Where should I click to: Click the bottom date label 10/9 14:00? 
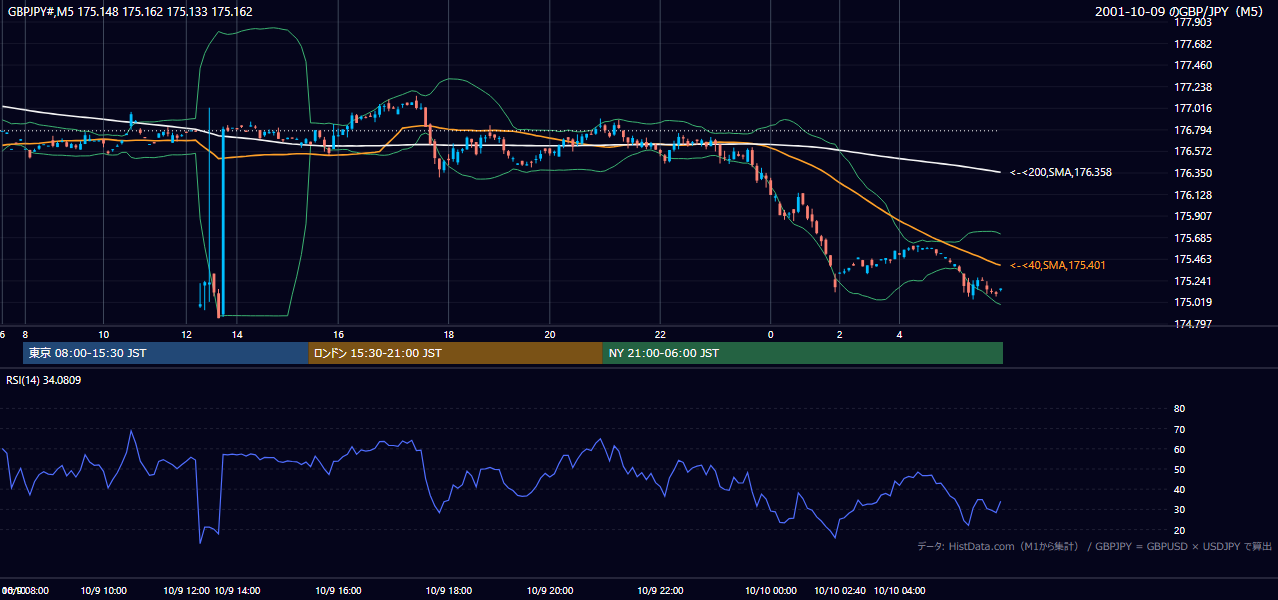238,591
